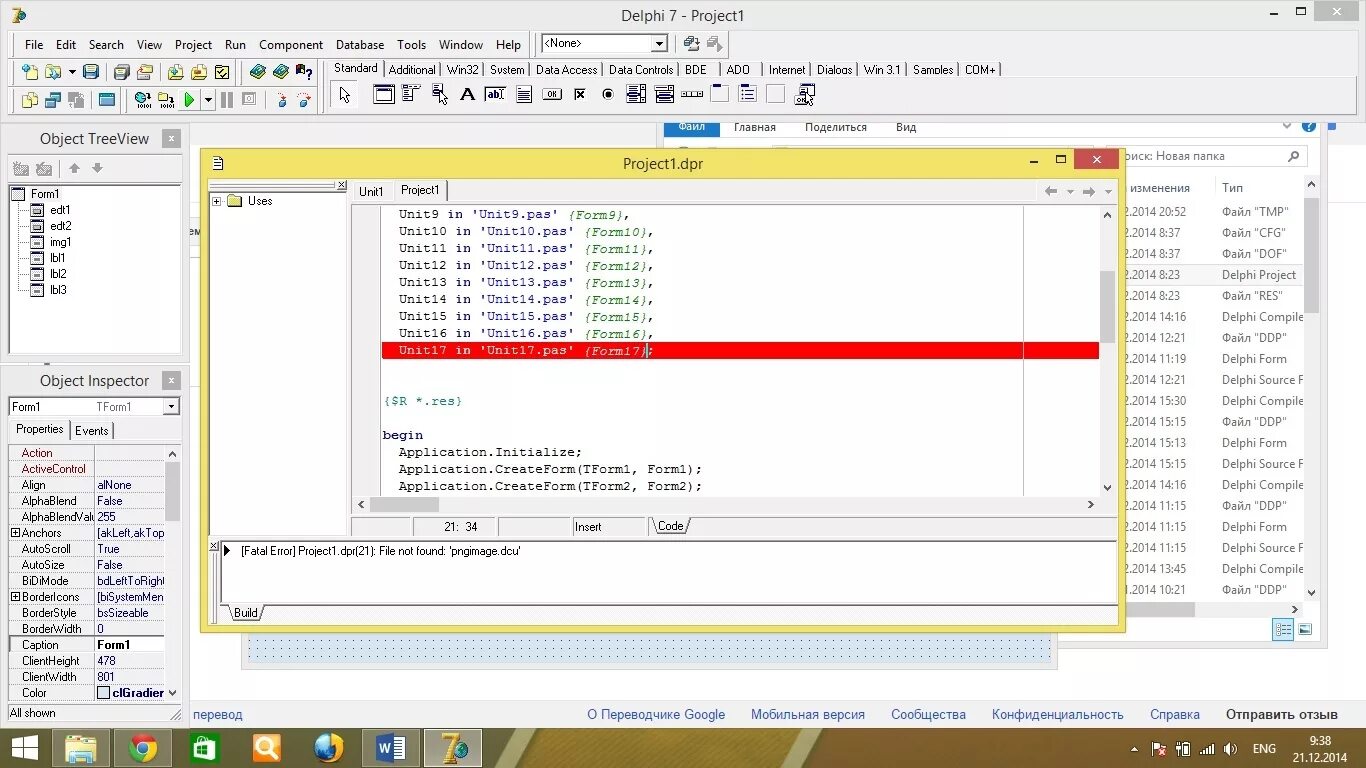
Task: Click the View Form toolbar icon
Action: (53, 99)
